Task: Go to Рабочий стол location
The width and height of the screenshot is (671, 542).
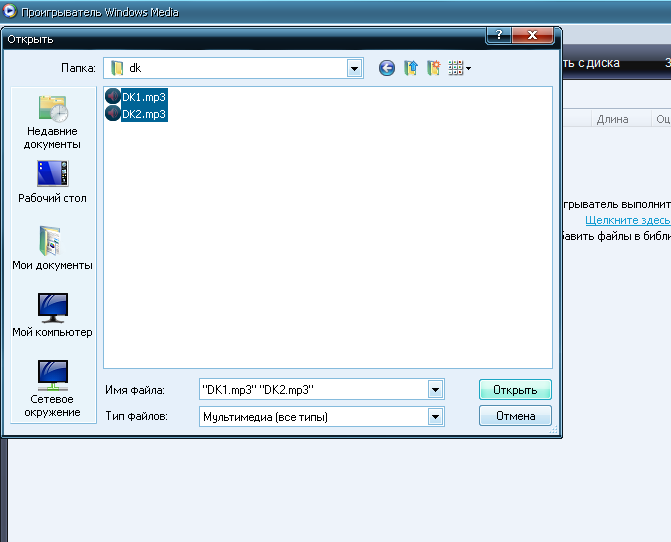Action: [x=52, y=182]
